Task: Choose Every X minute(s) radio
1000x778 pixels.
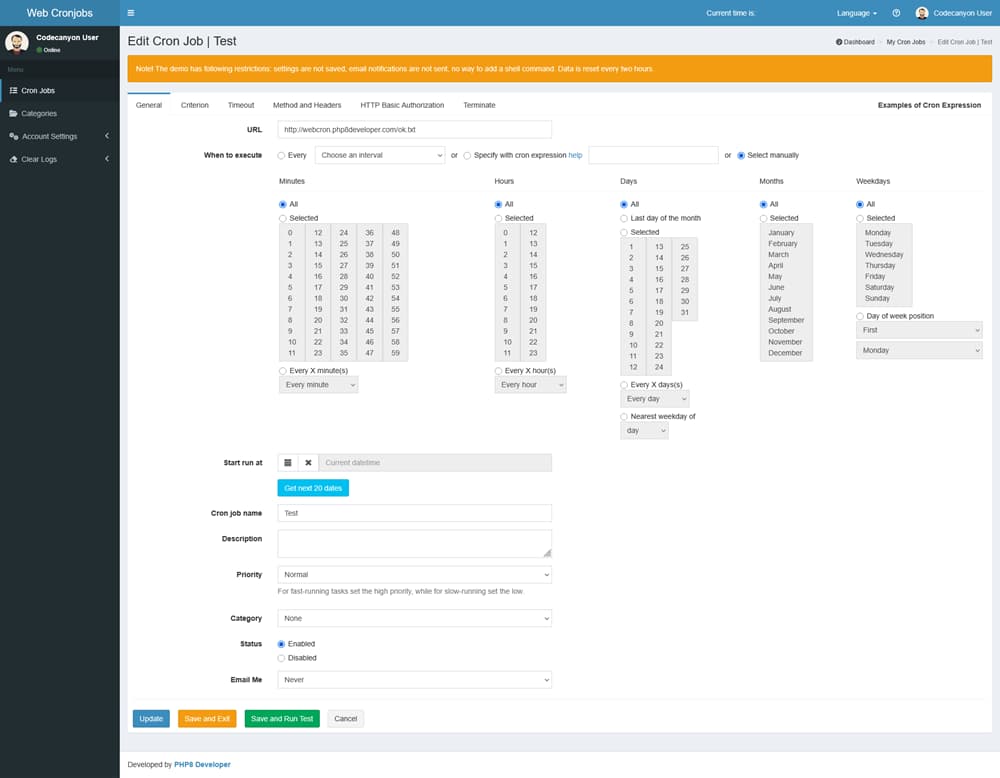Action: (283, 371)
